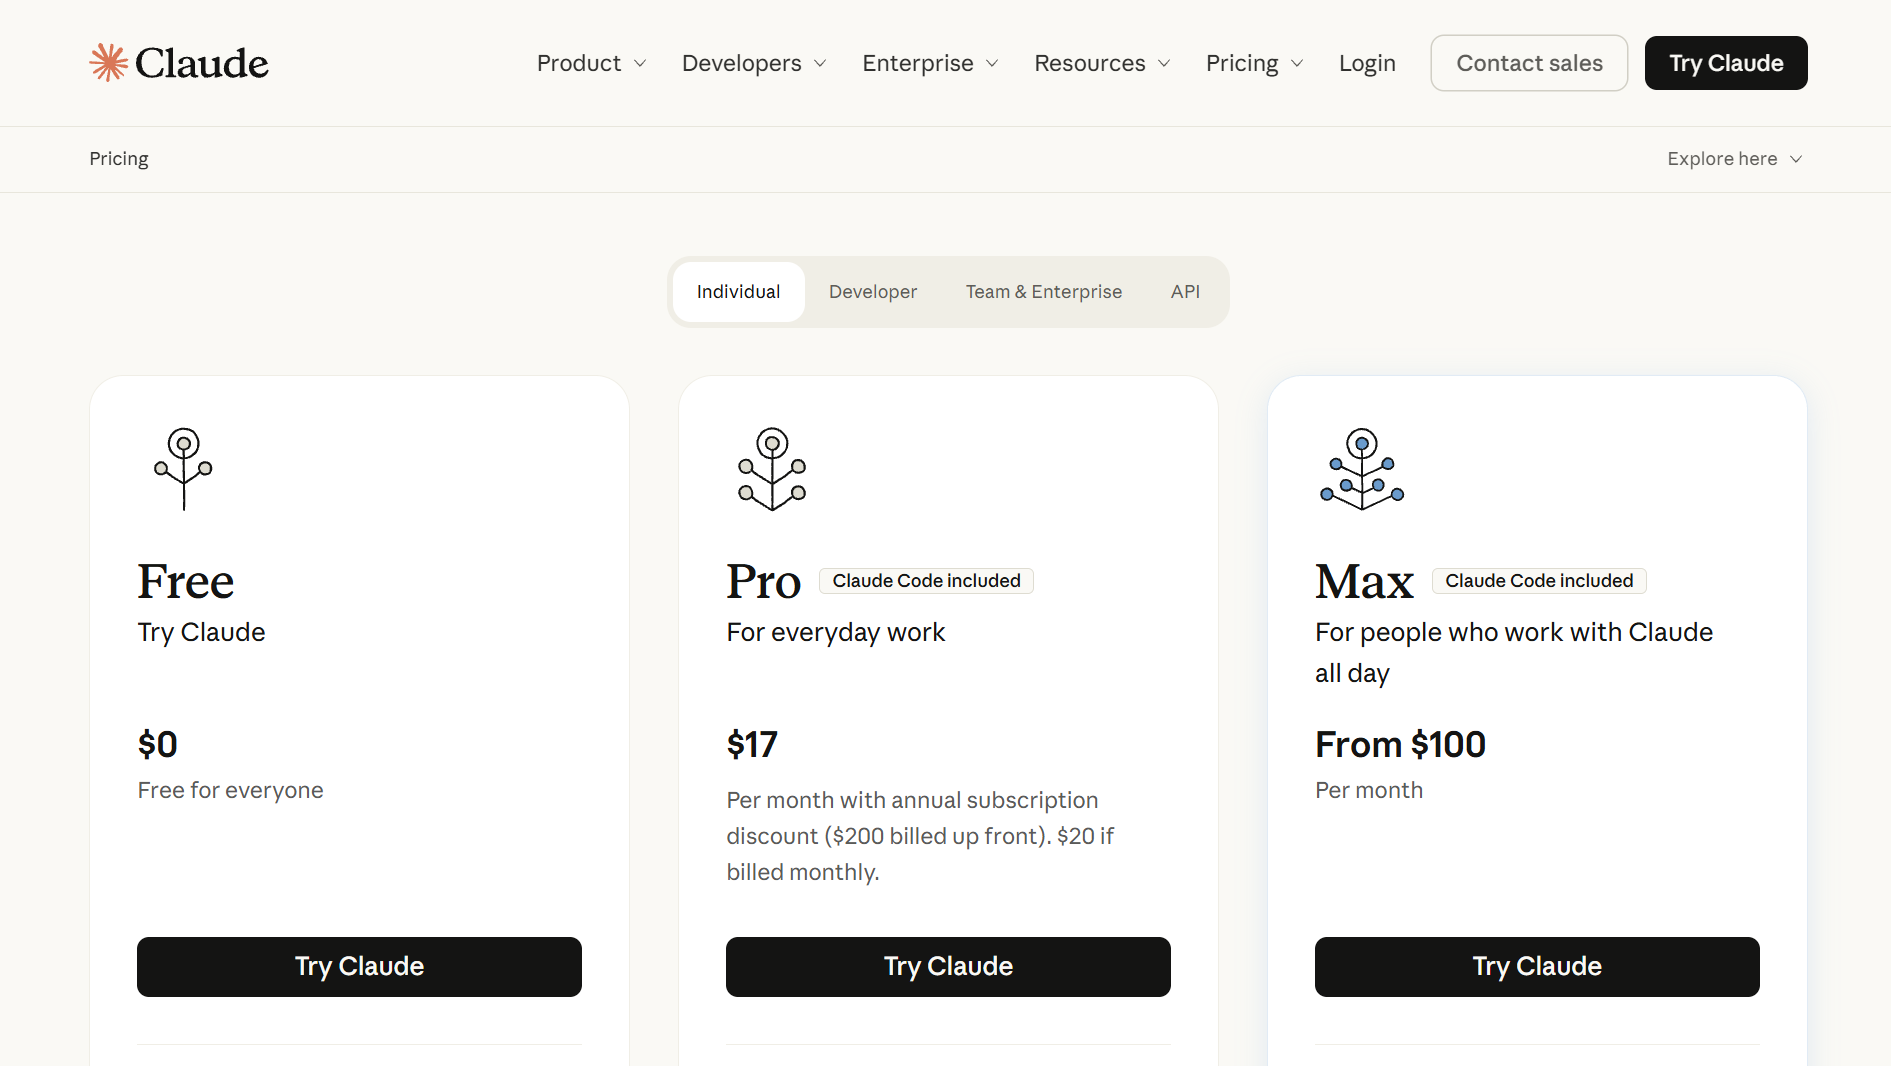Click Max's Claude Code included badge
Image resolution: width=1891 pixels, height=1066 pixels.
[1539, 581]
